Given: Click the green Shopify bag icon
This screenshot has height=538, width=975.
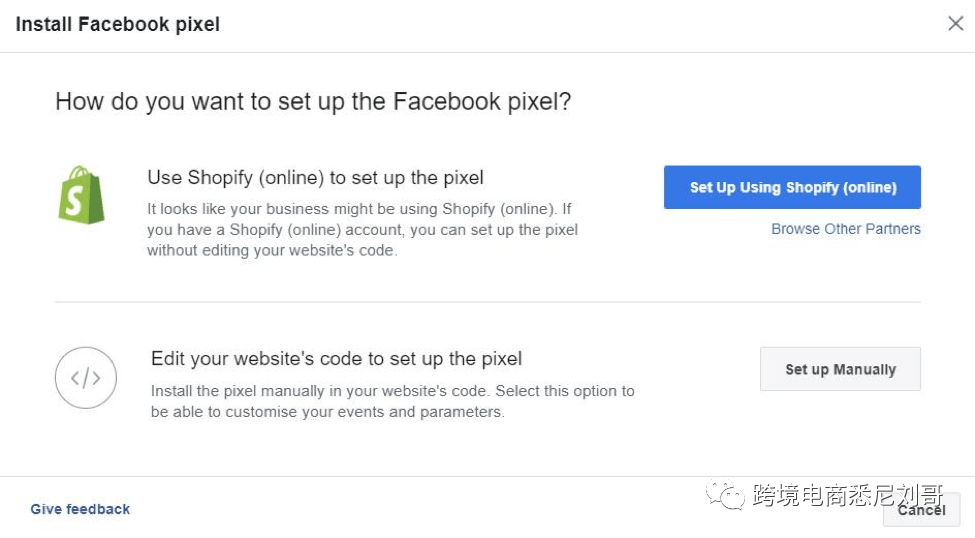Looking at the screenshot, I should pyautogui.click(x=81, y=195).
